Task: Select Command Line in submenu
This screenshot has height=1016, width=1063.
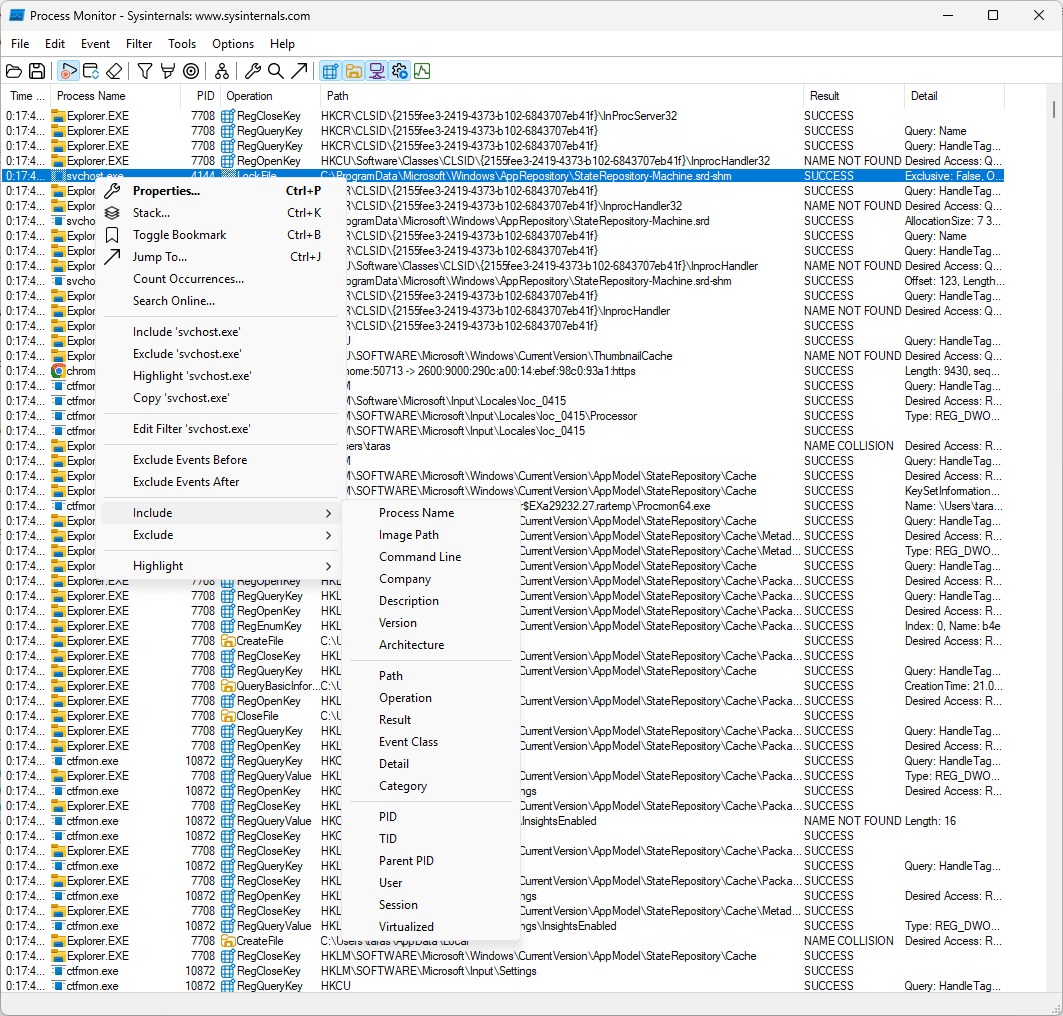Action: pyautogui.click(x=430, y=557)
